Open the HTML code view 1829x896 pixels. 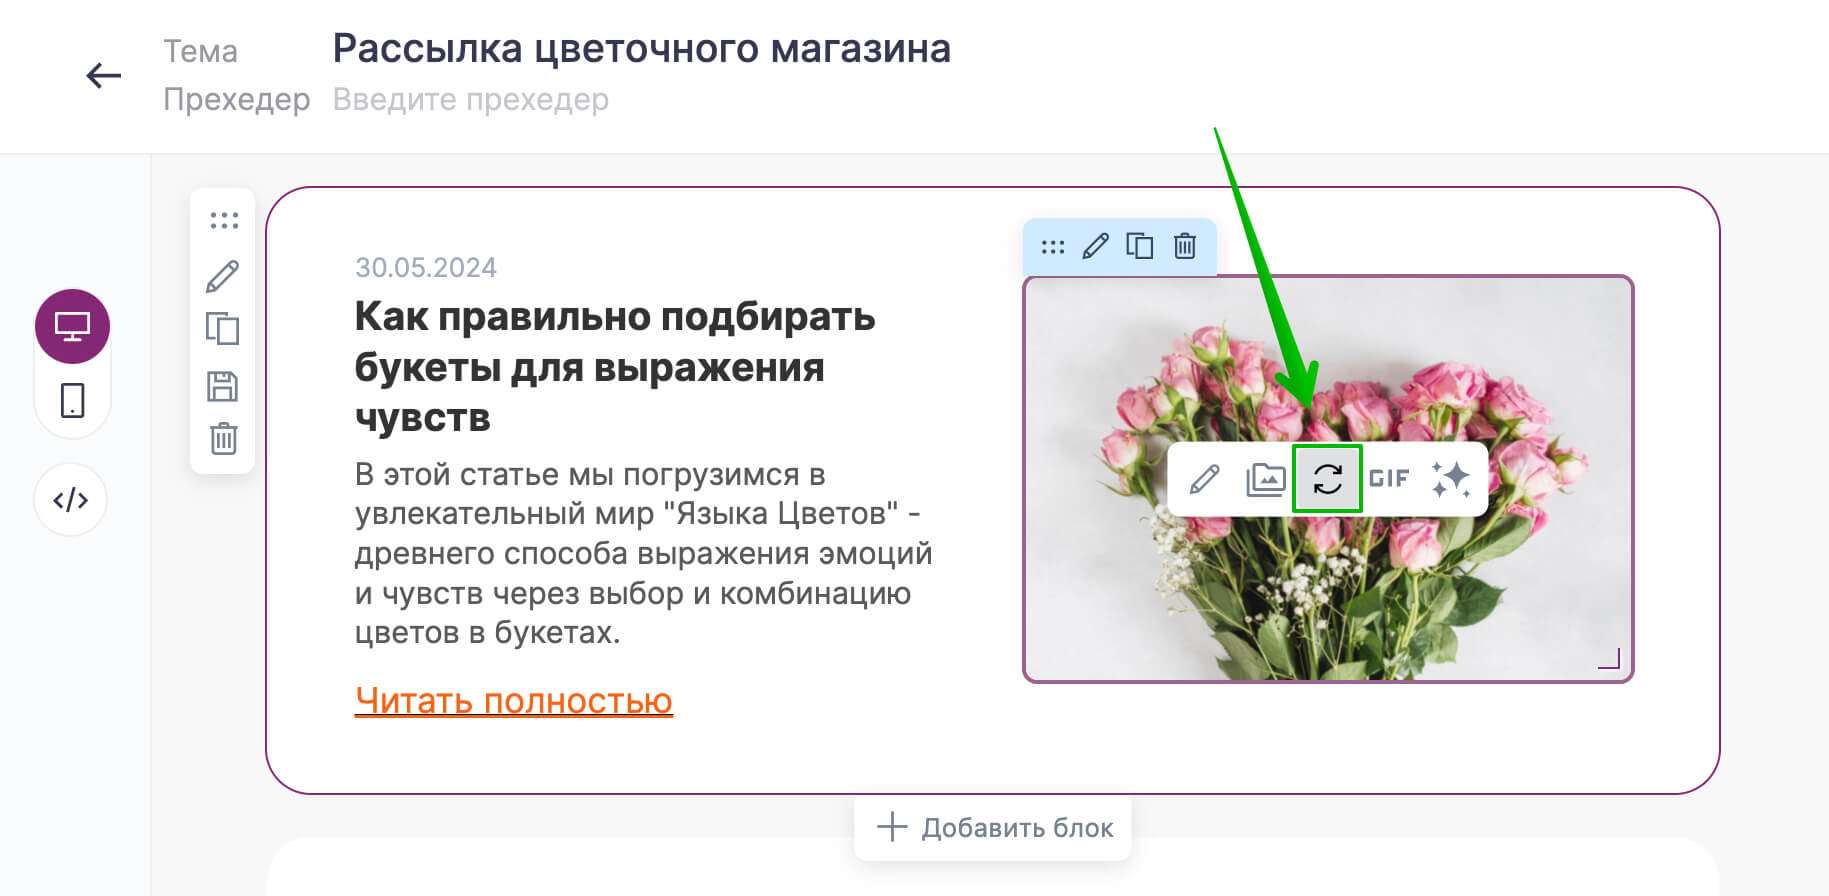click(x=71, y=499)
